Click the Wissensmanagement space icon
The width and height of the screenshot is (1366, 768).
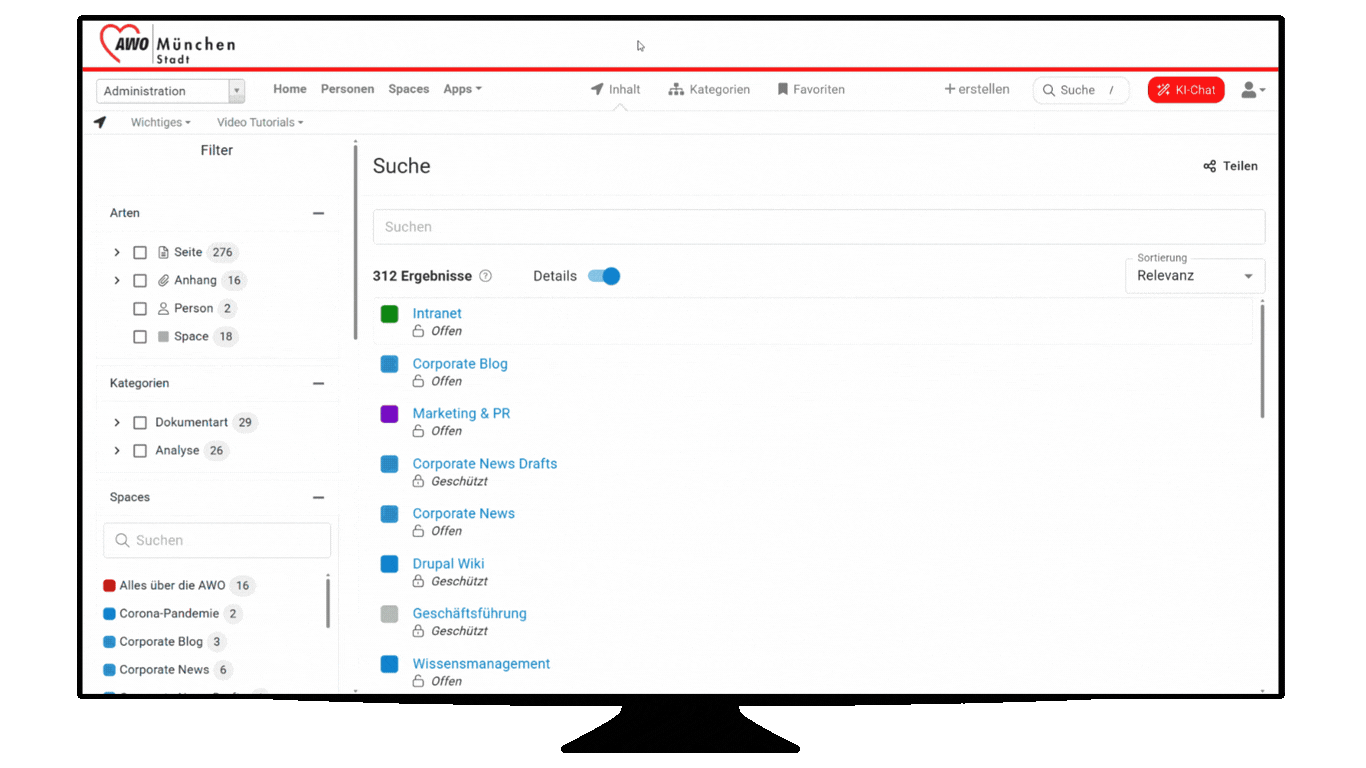pos(390,664)
